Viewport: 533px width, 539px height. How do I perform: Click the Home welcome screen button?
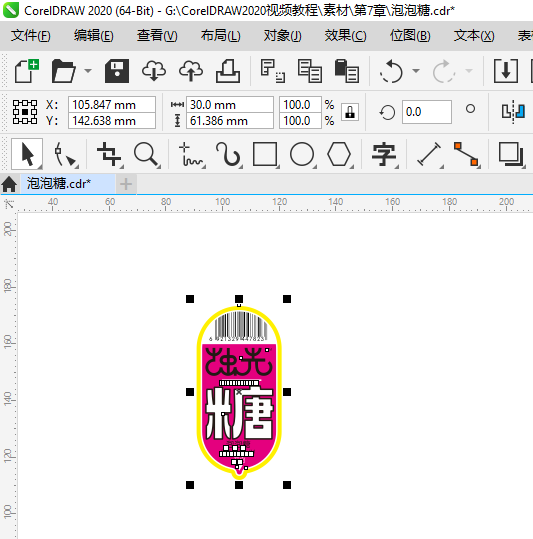9,184
